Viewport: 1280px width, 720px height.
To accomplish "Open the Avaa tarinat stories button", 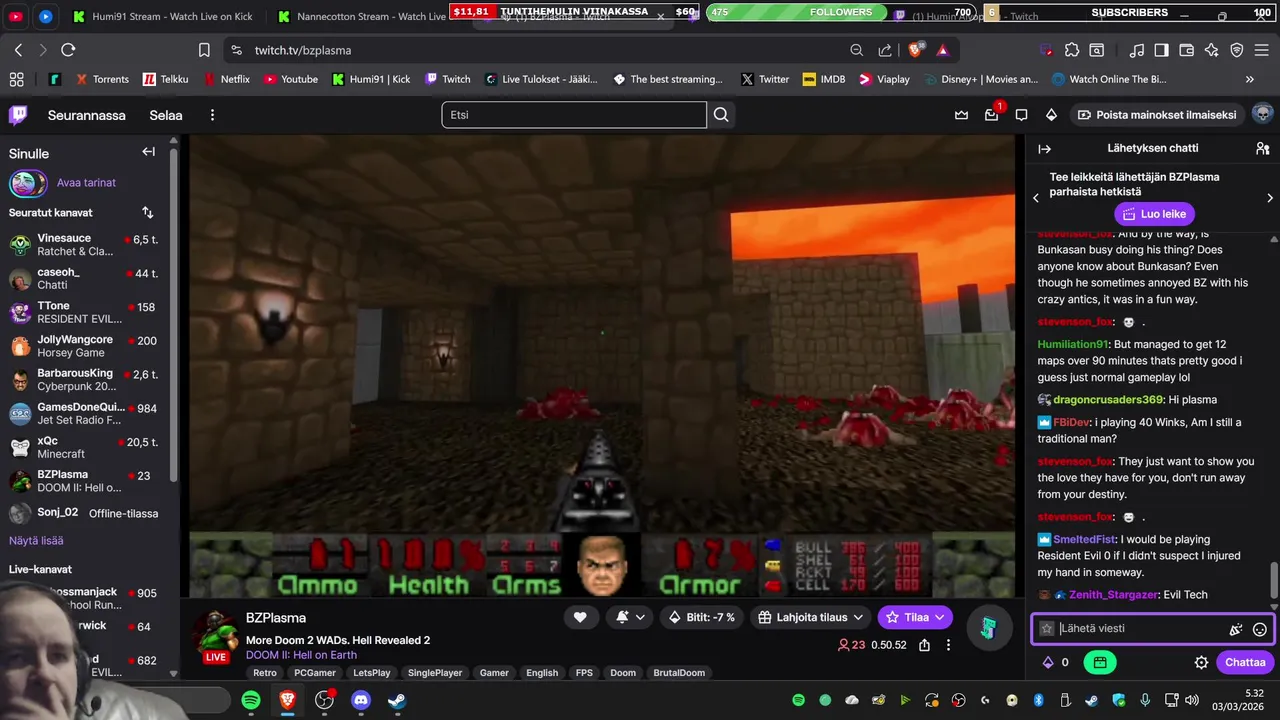I will tap(63, 183).
